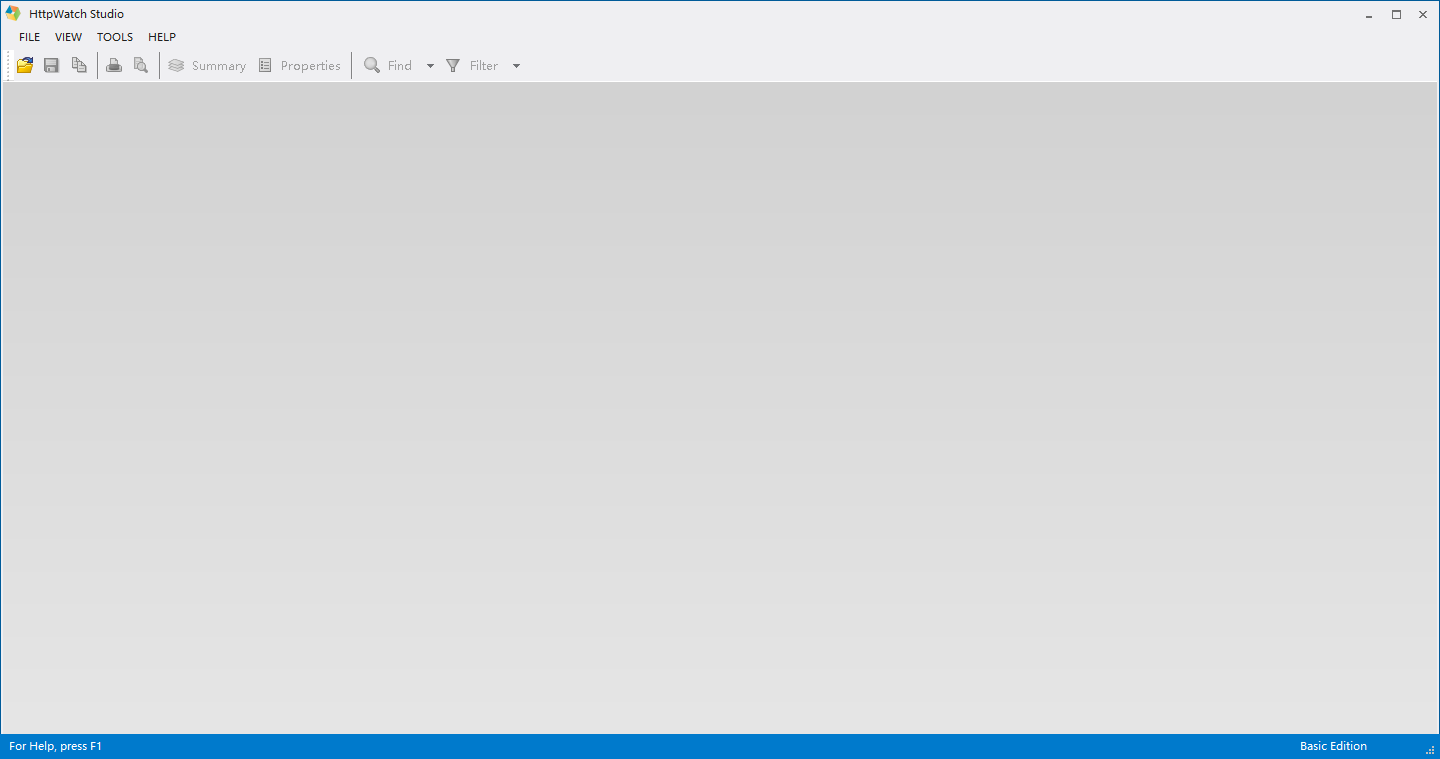Print the capture log
1440x759 pixels.
[113, 64]
